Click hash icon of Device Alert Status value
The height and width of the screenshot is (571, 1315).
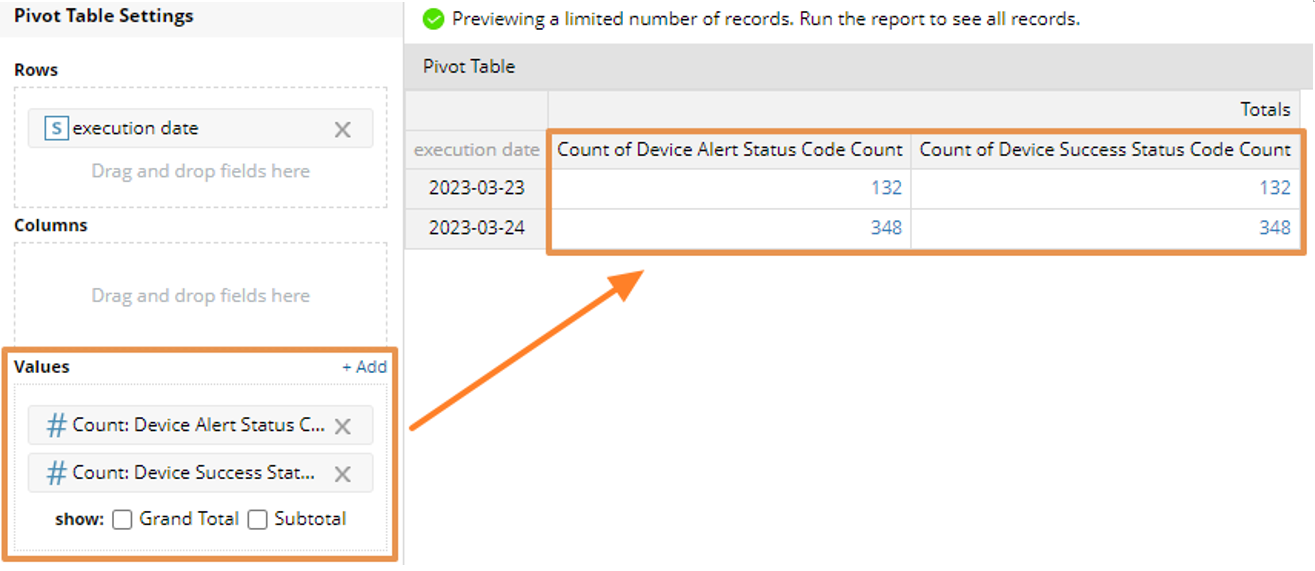57,425
